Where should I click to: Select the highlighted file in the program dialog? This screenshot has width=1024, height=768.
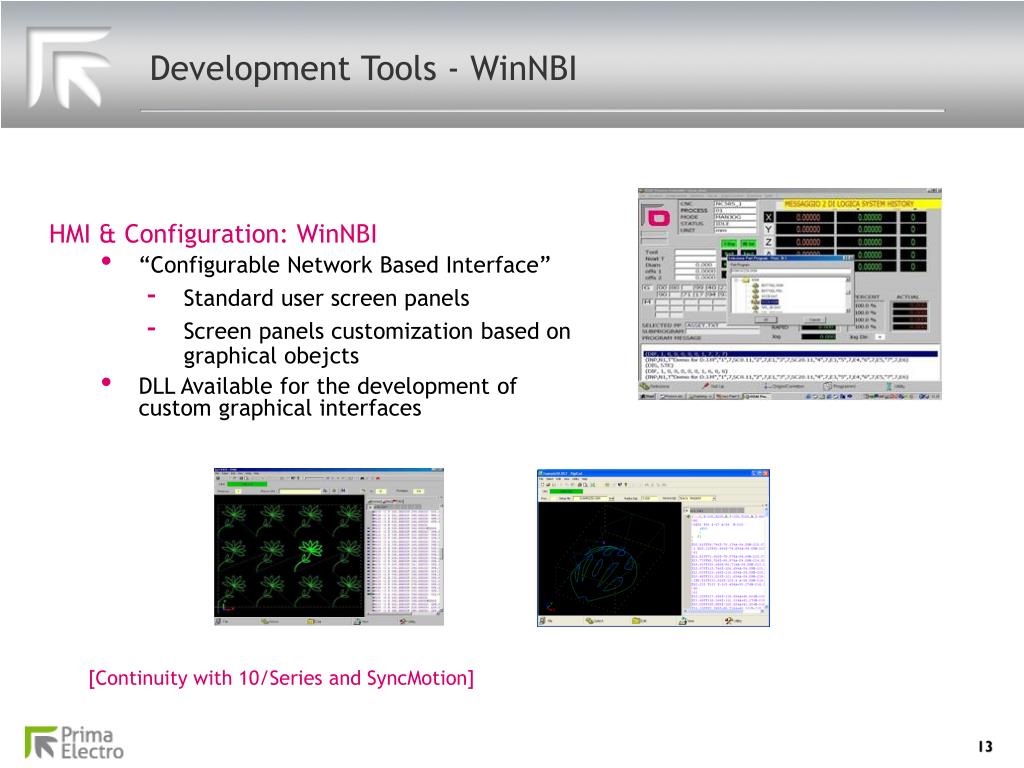(770, 302)
